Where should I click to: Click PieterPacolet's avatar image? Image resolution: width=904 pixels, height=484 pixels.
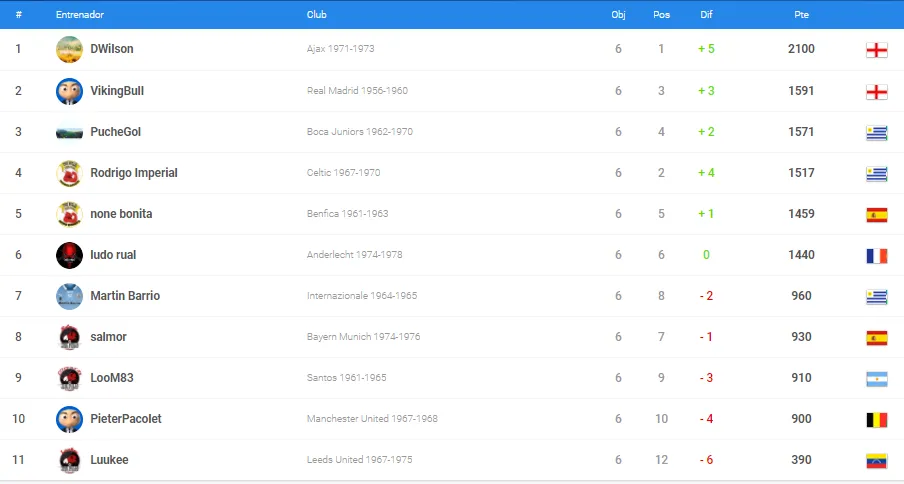click(x=69, y=419)
